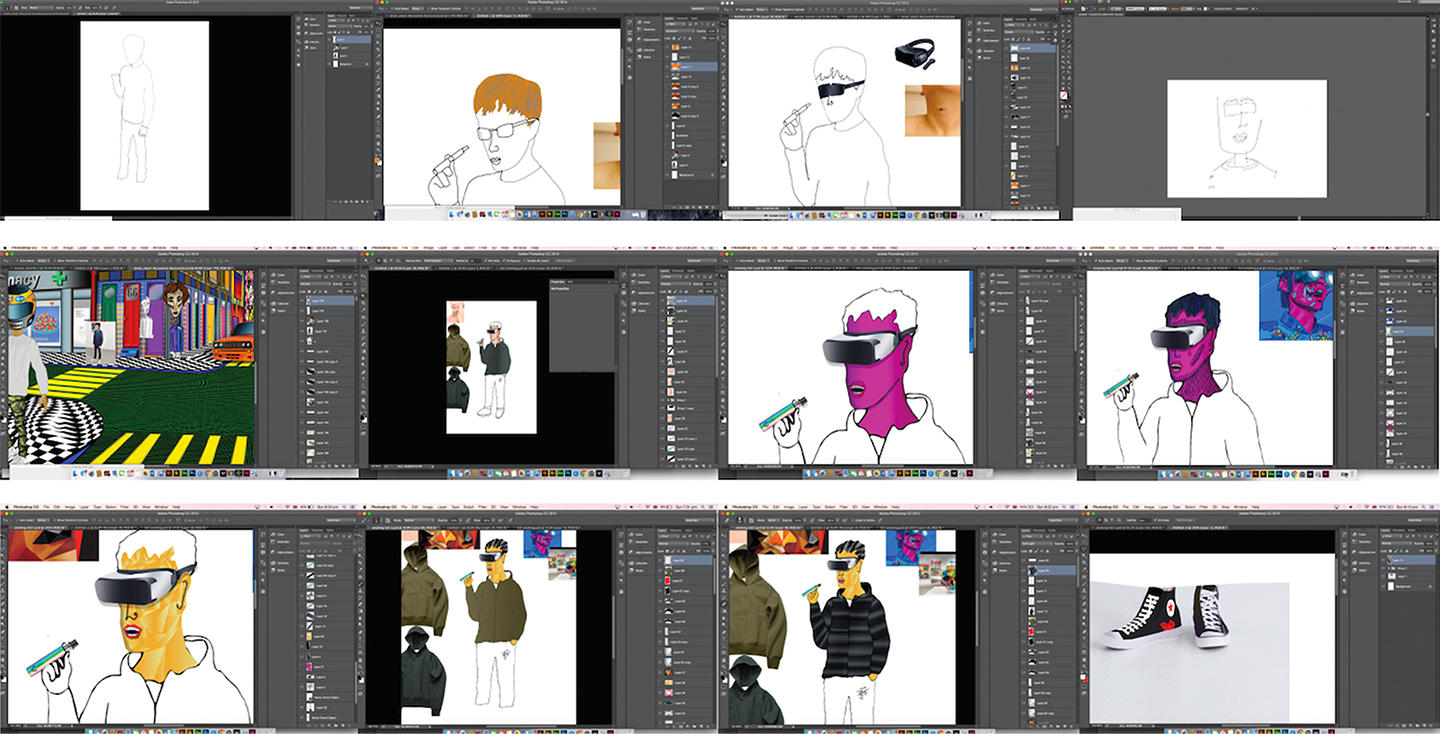Click Refine Edge button in hoodie-on-black options bar
1440x734 pixels.
(x=565, y=260)
